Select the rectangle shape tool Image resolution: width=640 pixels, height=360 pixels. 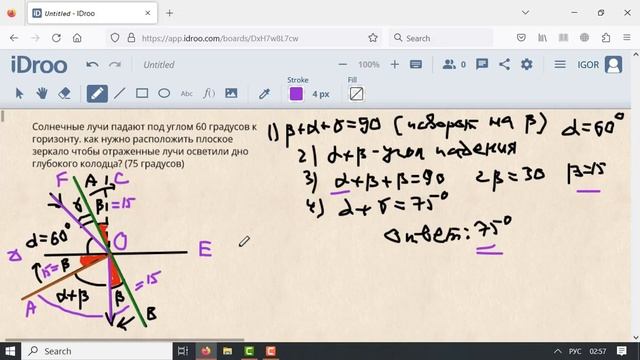(142, 94)
